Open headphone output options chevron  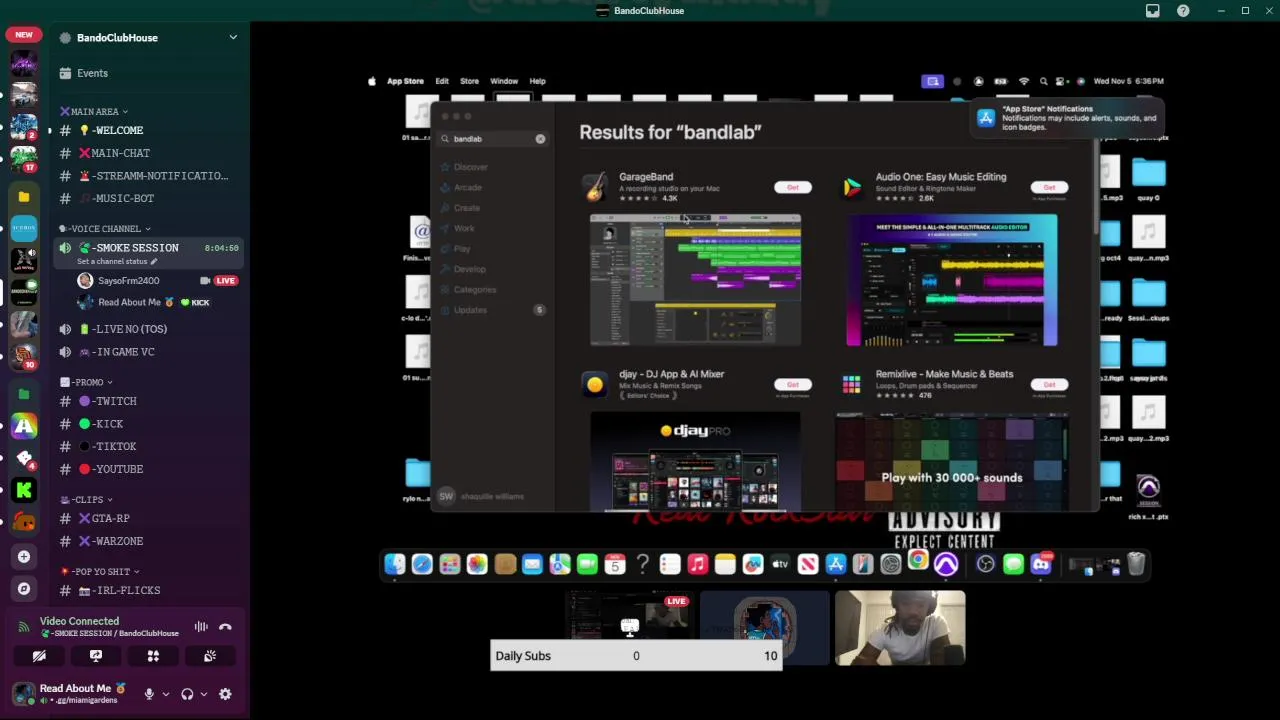204,694
